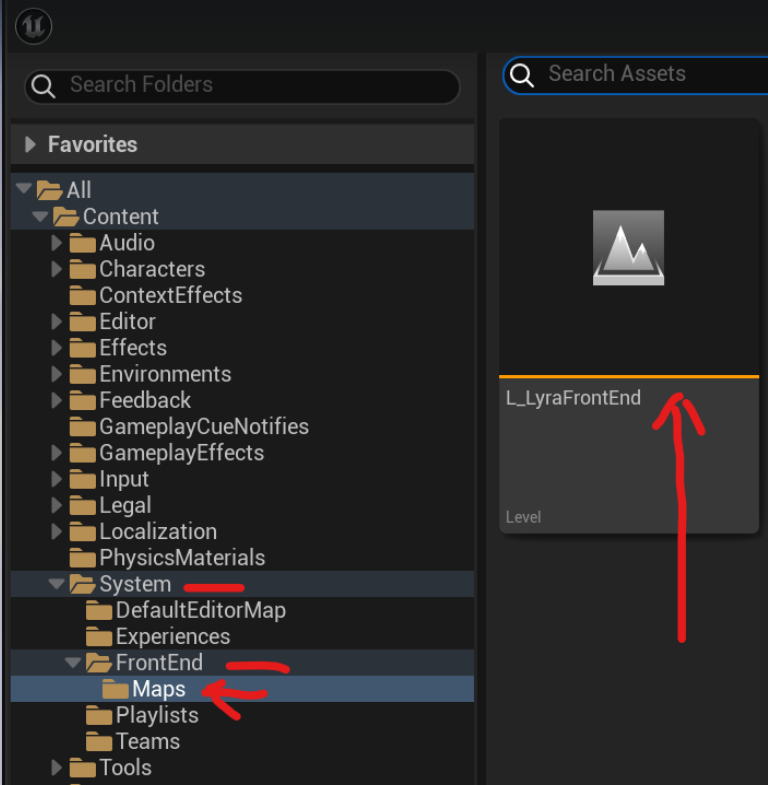The width and height of the screenshot is (768, 785).
Task: Collapse the System folder arrow
Action: tap(57, 583)
